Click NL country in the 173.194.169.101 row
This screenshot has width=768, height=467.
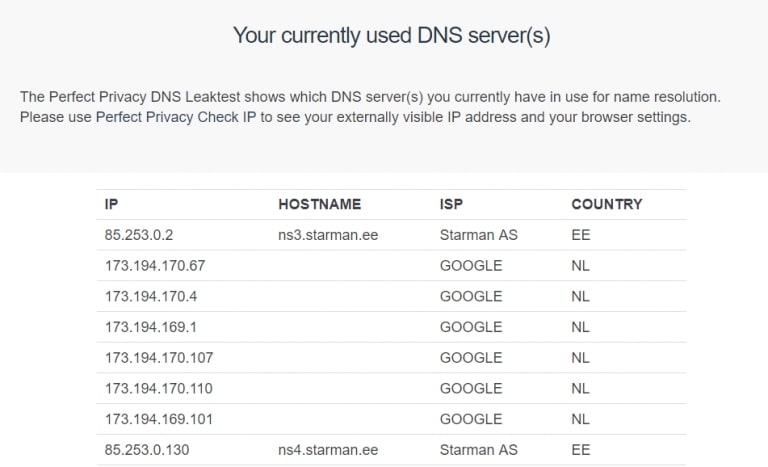coord(580,419)
